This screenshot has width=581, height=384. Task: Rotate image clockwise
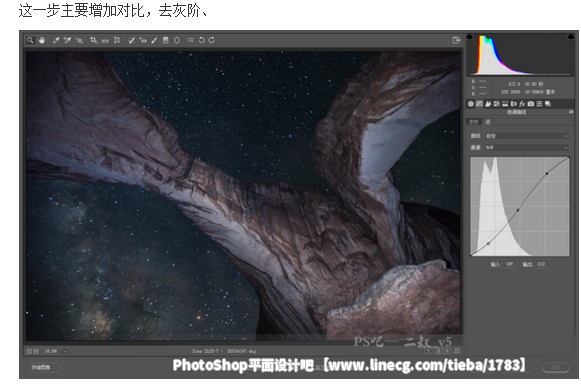point(212,40)
